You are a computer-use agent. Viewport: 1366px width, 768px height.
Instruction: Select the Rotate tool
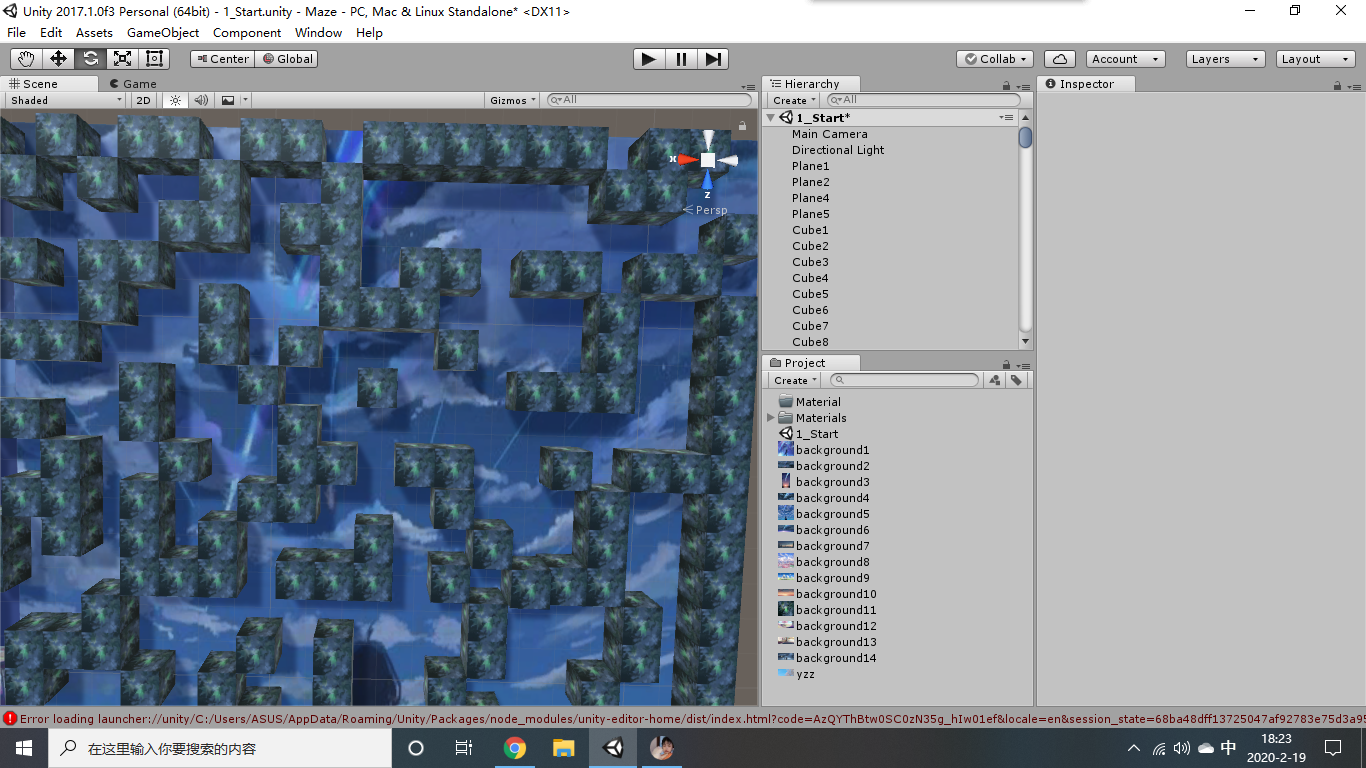pyautogui.click(x=89, y=59)
